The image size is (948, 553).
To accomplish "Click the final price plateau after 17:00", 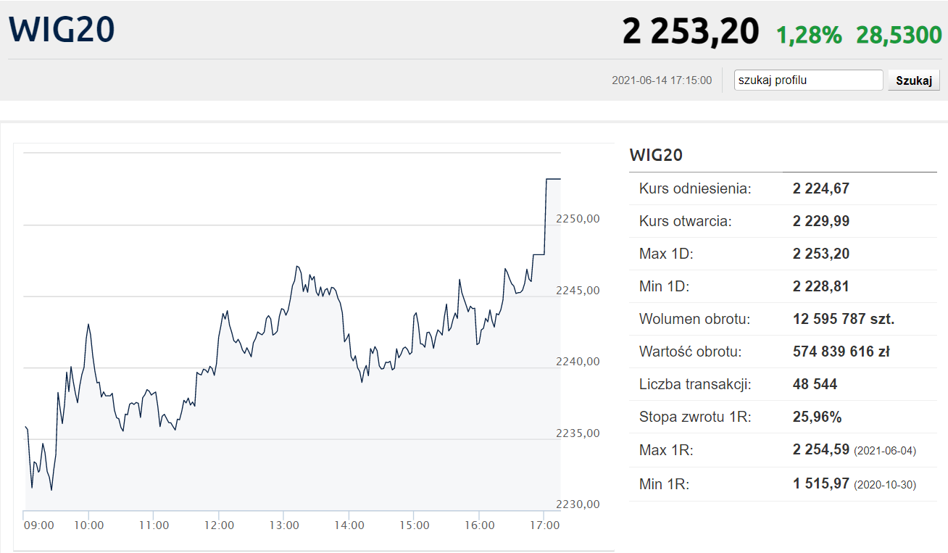I will click(553, 179).
